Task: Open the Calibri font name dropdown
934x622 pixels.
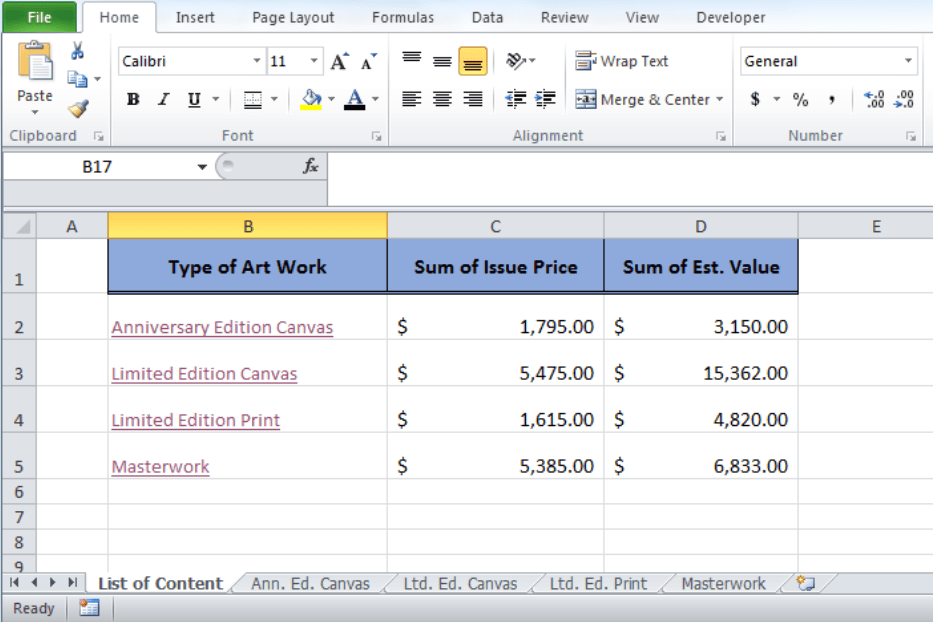Action: 257,61
